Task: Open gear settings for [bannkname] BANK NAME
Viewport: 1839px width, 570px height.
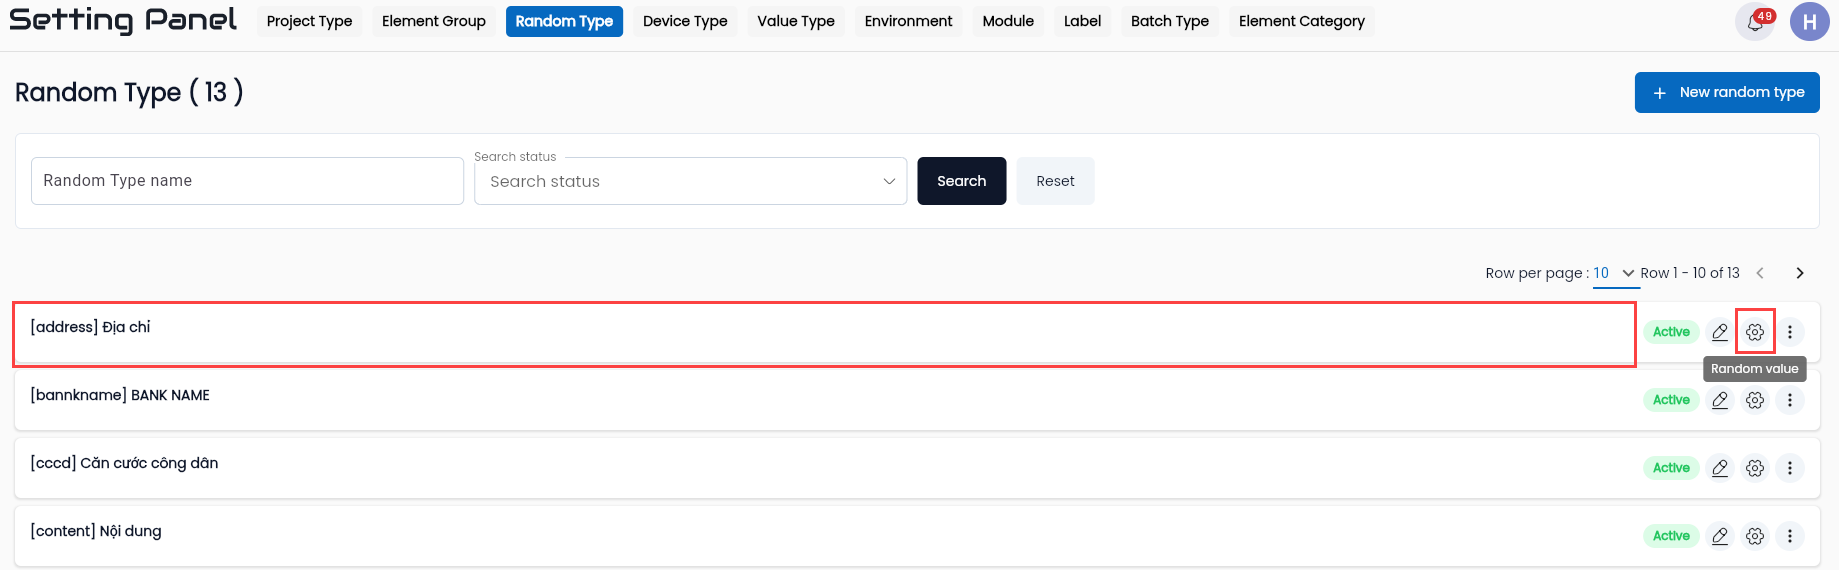Action: 1755,400
